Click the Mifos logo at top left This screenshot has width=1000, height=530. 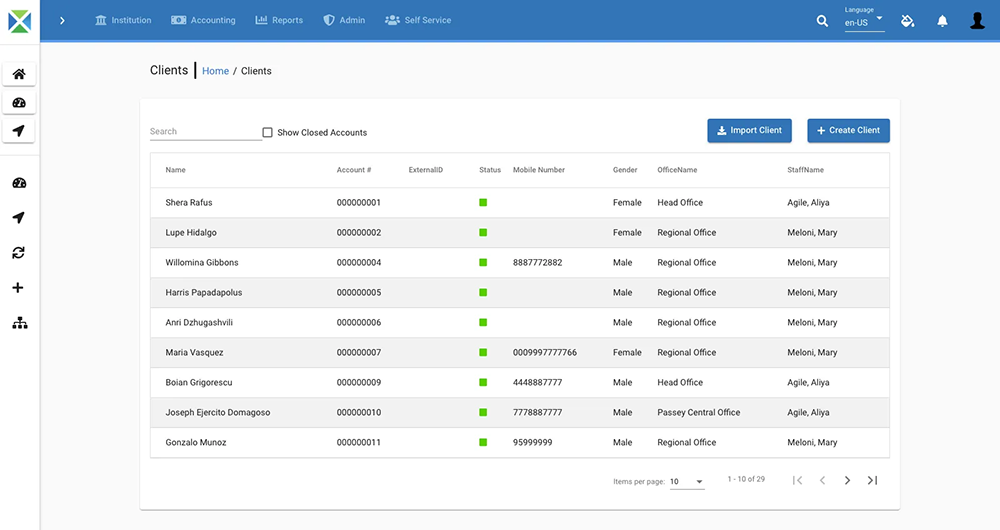(x=19, y=21)
